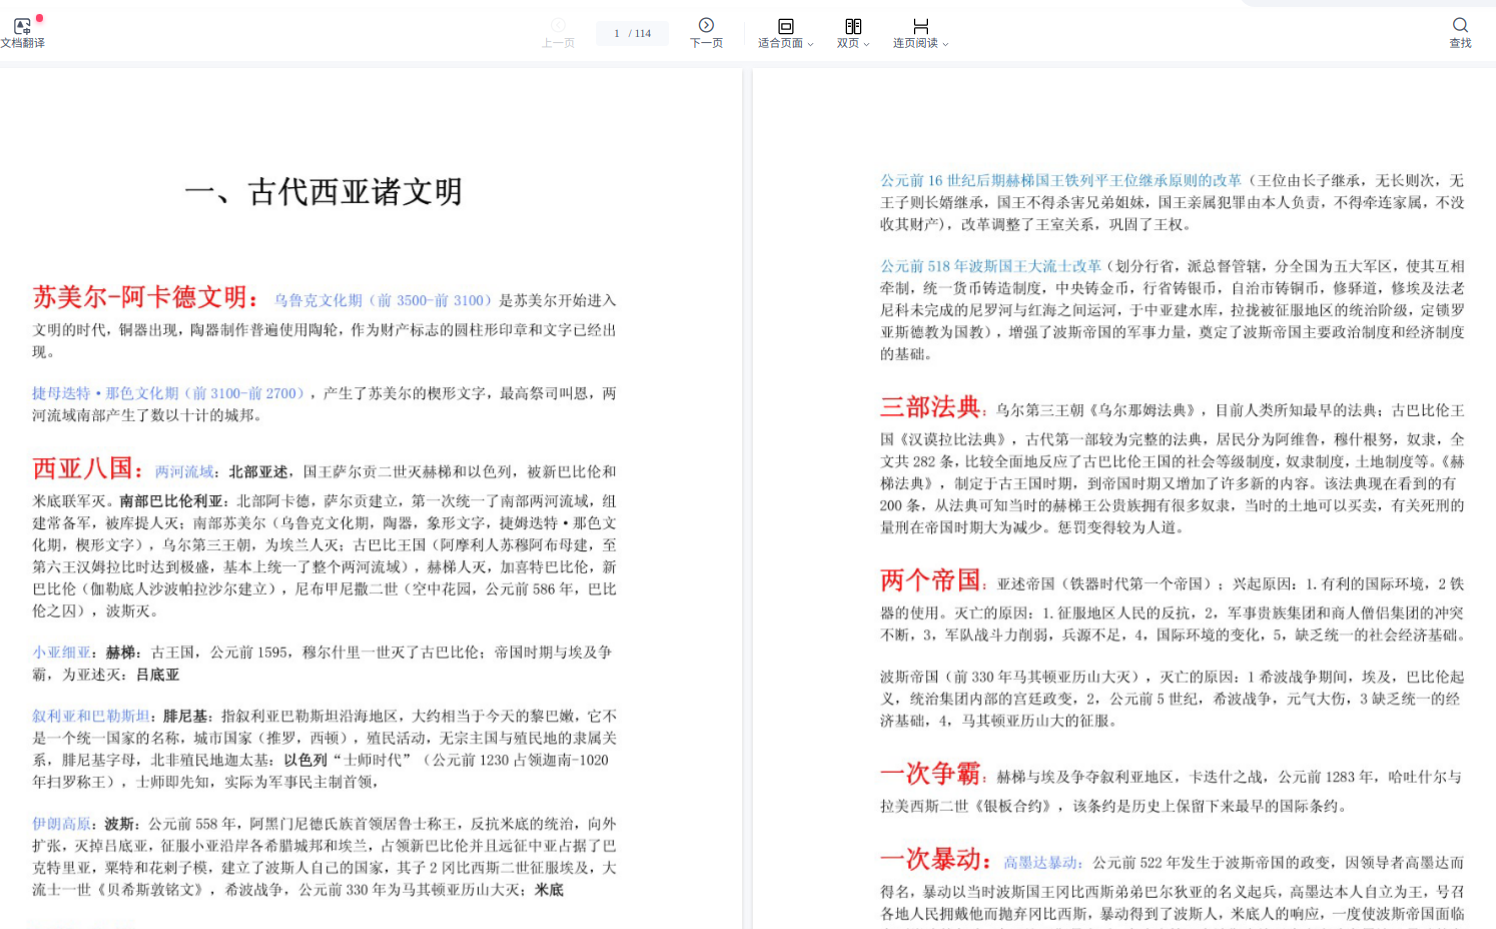The height and width of the screenshot is (929, 1496).
Task: Click the title 一、古代西亚诸文明
Action: click(x=323, y=192)
